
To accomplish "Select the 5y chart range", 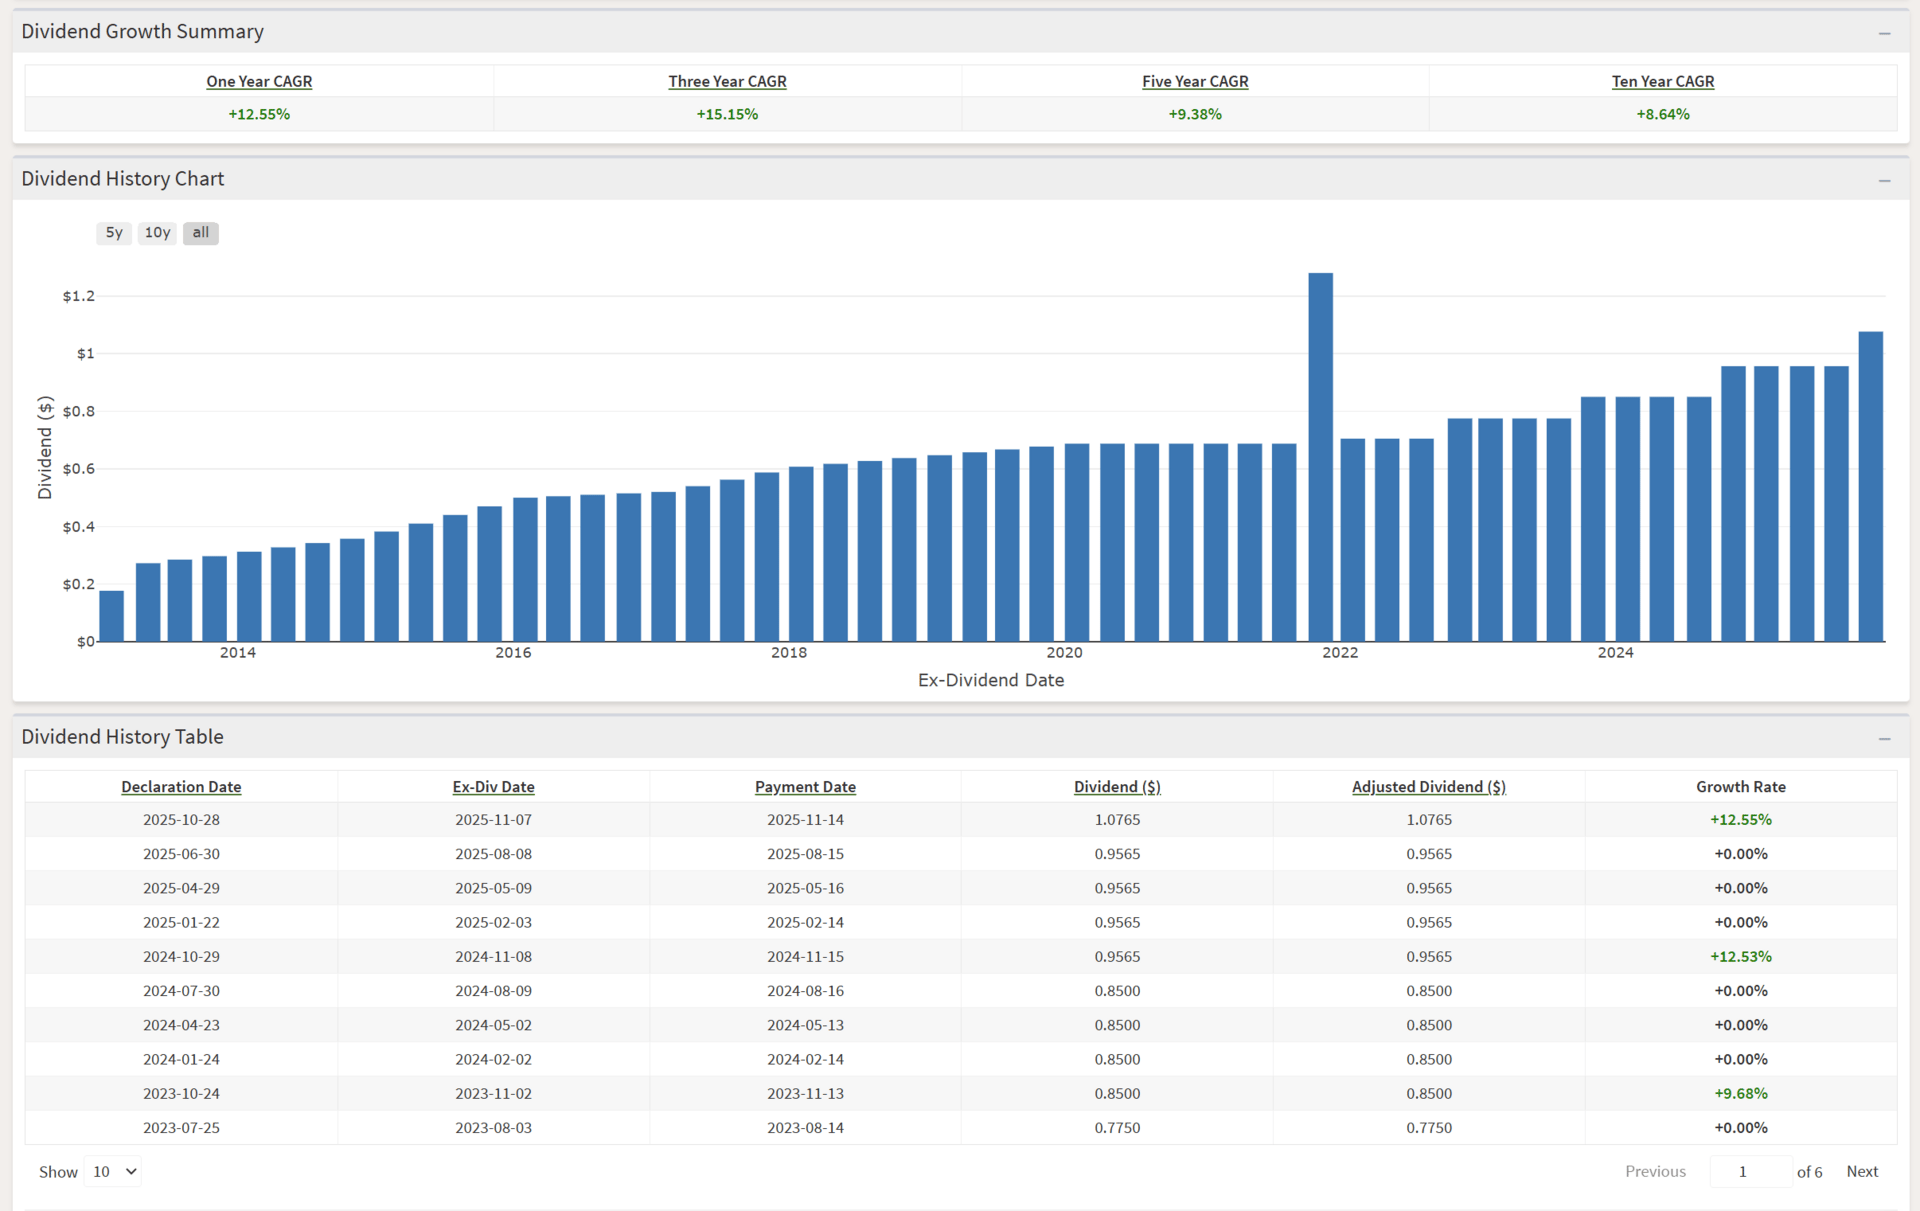I will click(114, 233).
